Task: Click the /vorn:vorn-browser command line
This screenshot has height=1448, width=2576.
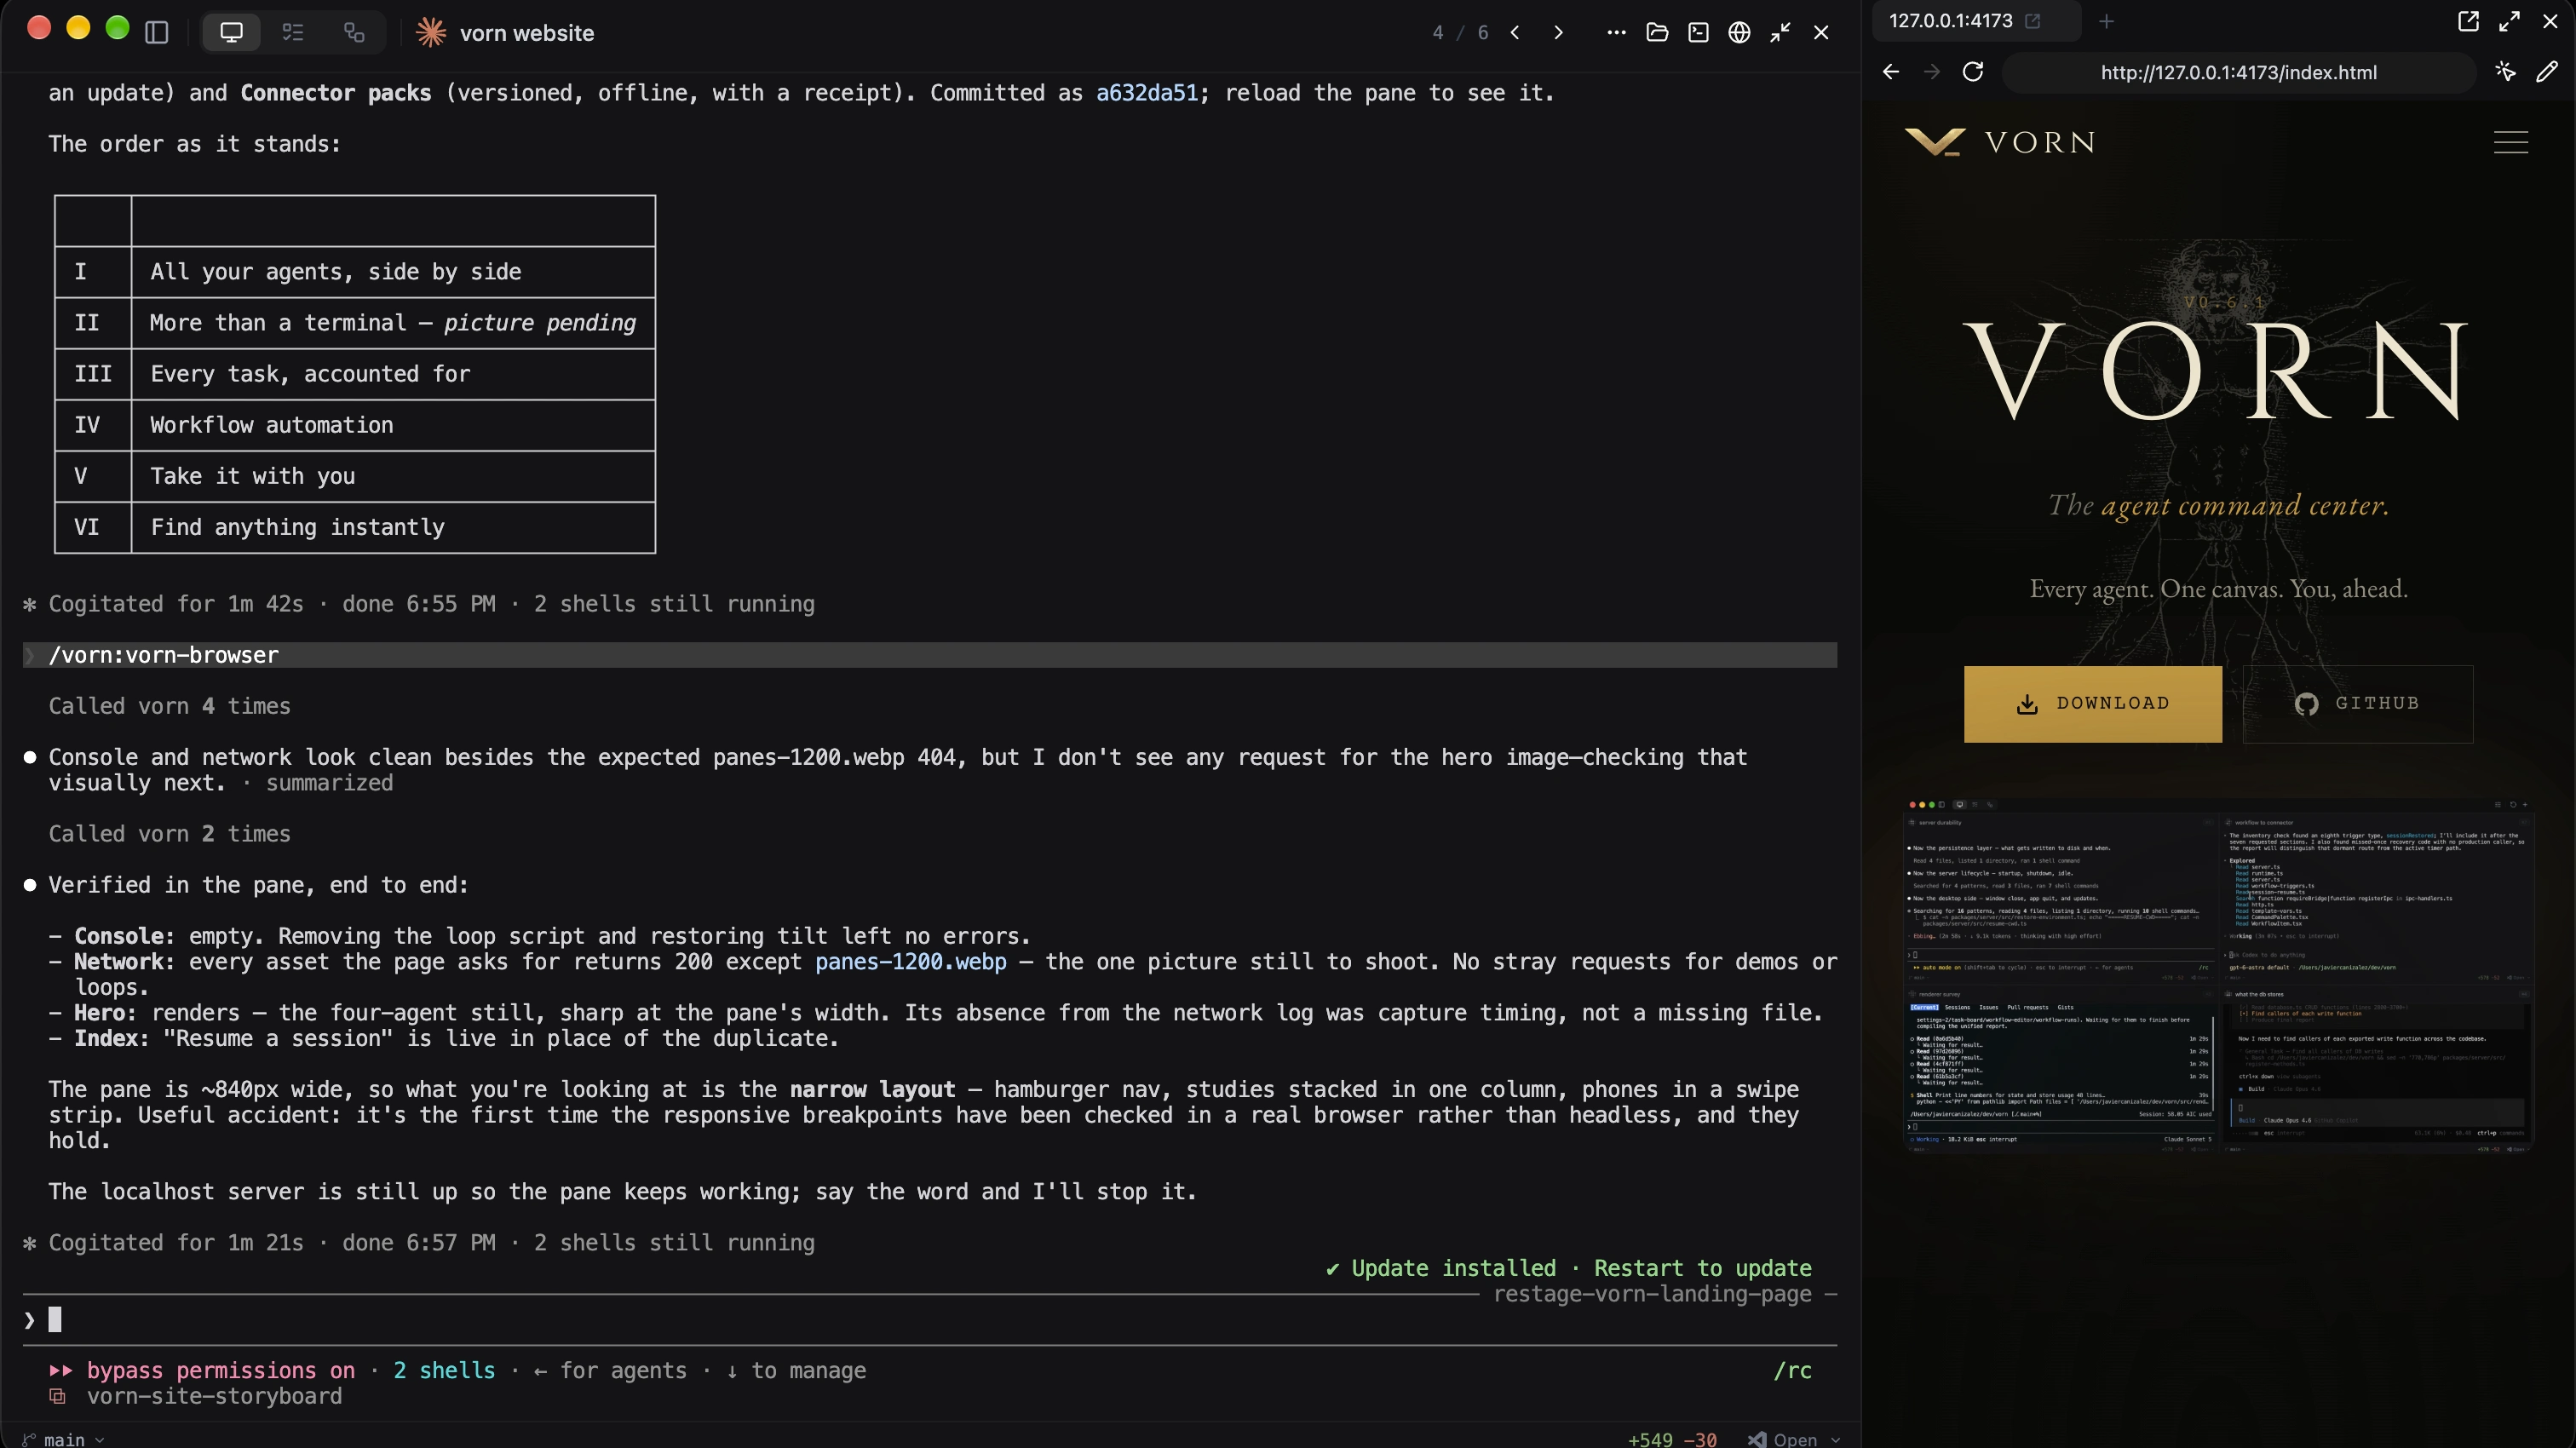Action: point(930,655)
